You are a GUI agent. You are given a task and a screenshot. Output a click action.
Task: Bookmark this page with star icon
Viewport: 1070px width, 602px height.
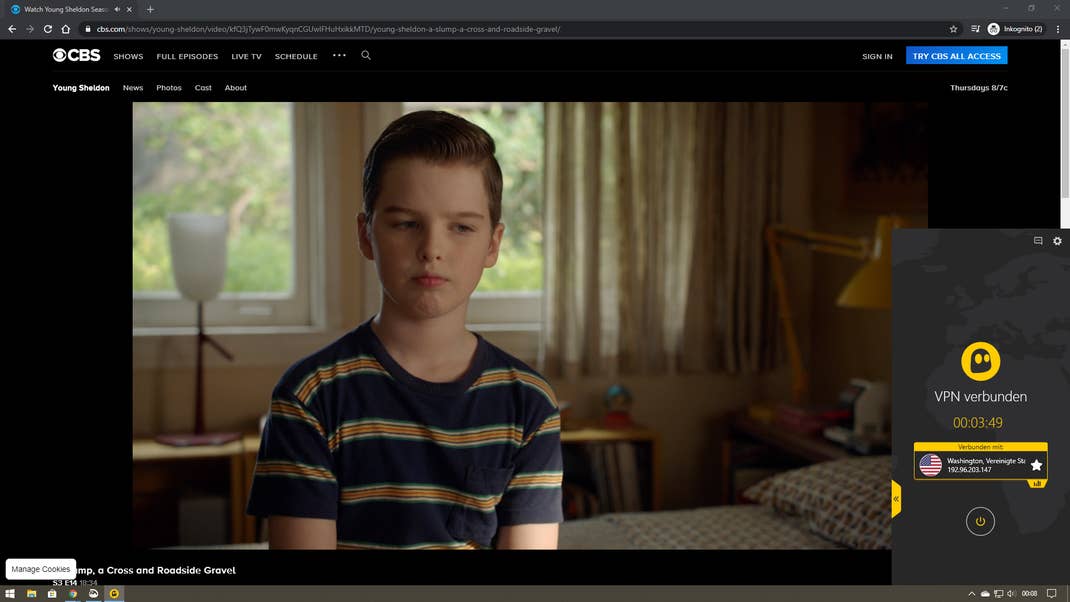[953, 29]
